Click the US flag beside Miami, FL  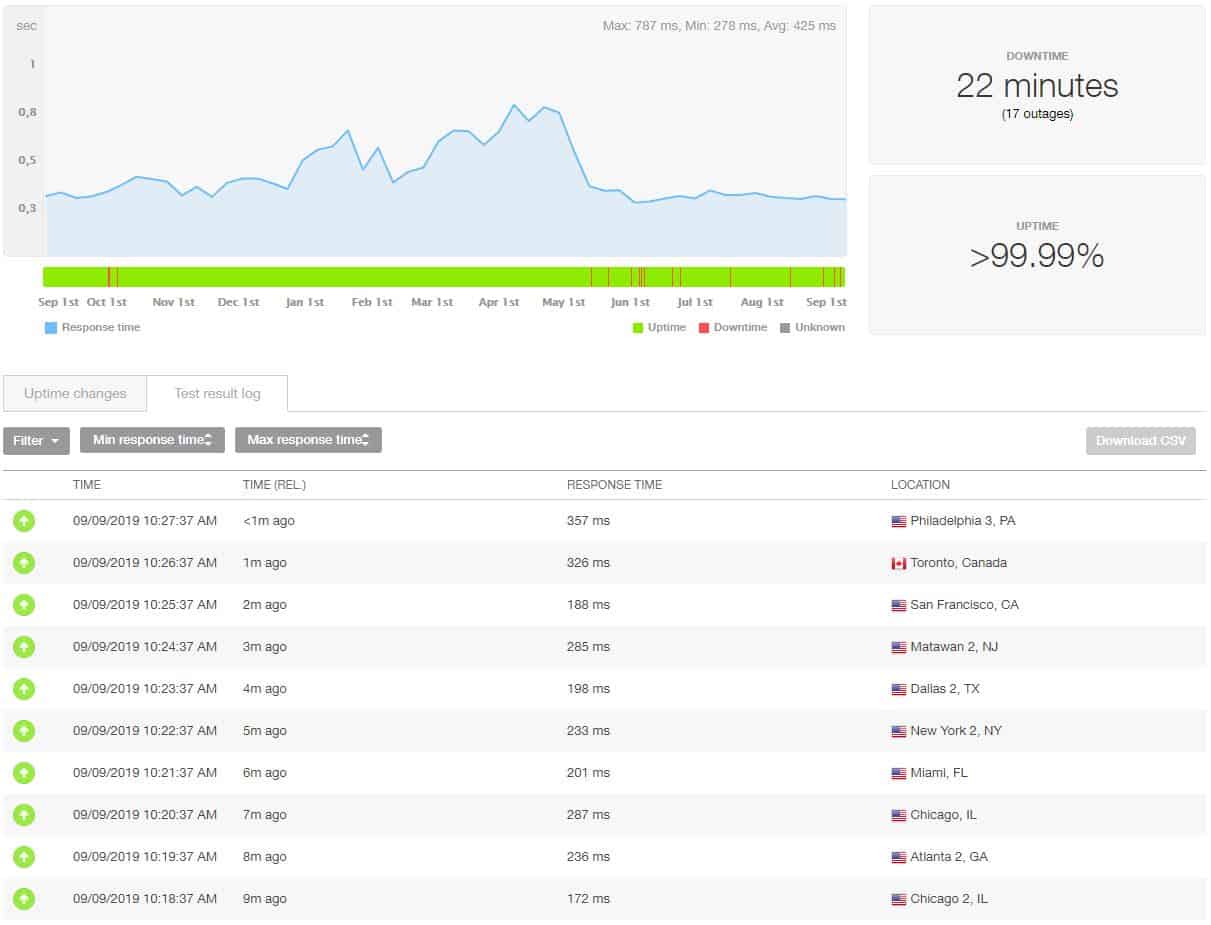tap(899, 774)
